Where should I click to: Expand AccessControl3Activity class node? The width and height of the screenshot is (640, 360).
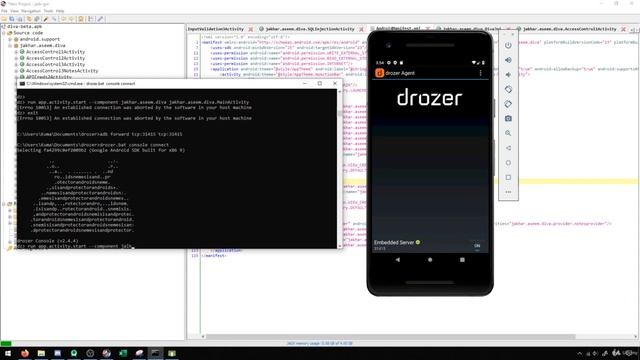coord(16,64)
